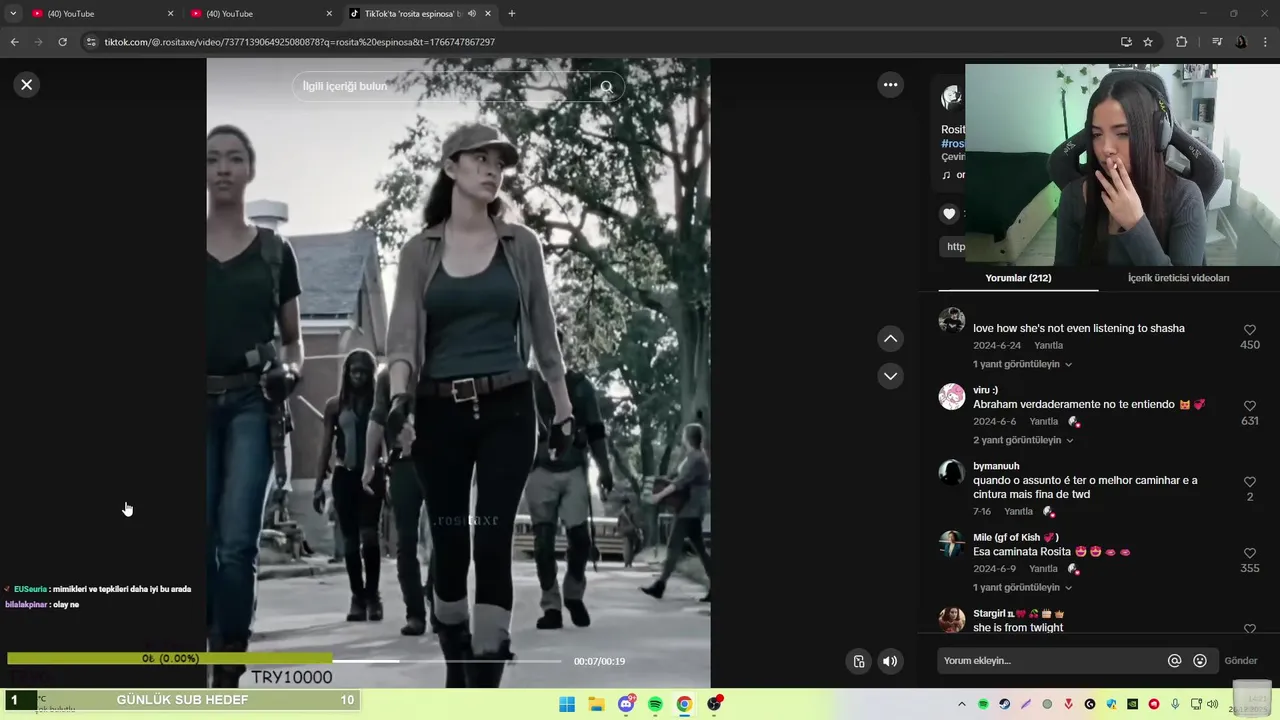This screenshot has width=1280, height=720.
Task: Expand '2 yanıt görüntüleyin' replies
Action: pos(1023,440)
